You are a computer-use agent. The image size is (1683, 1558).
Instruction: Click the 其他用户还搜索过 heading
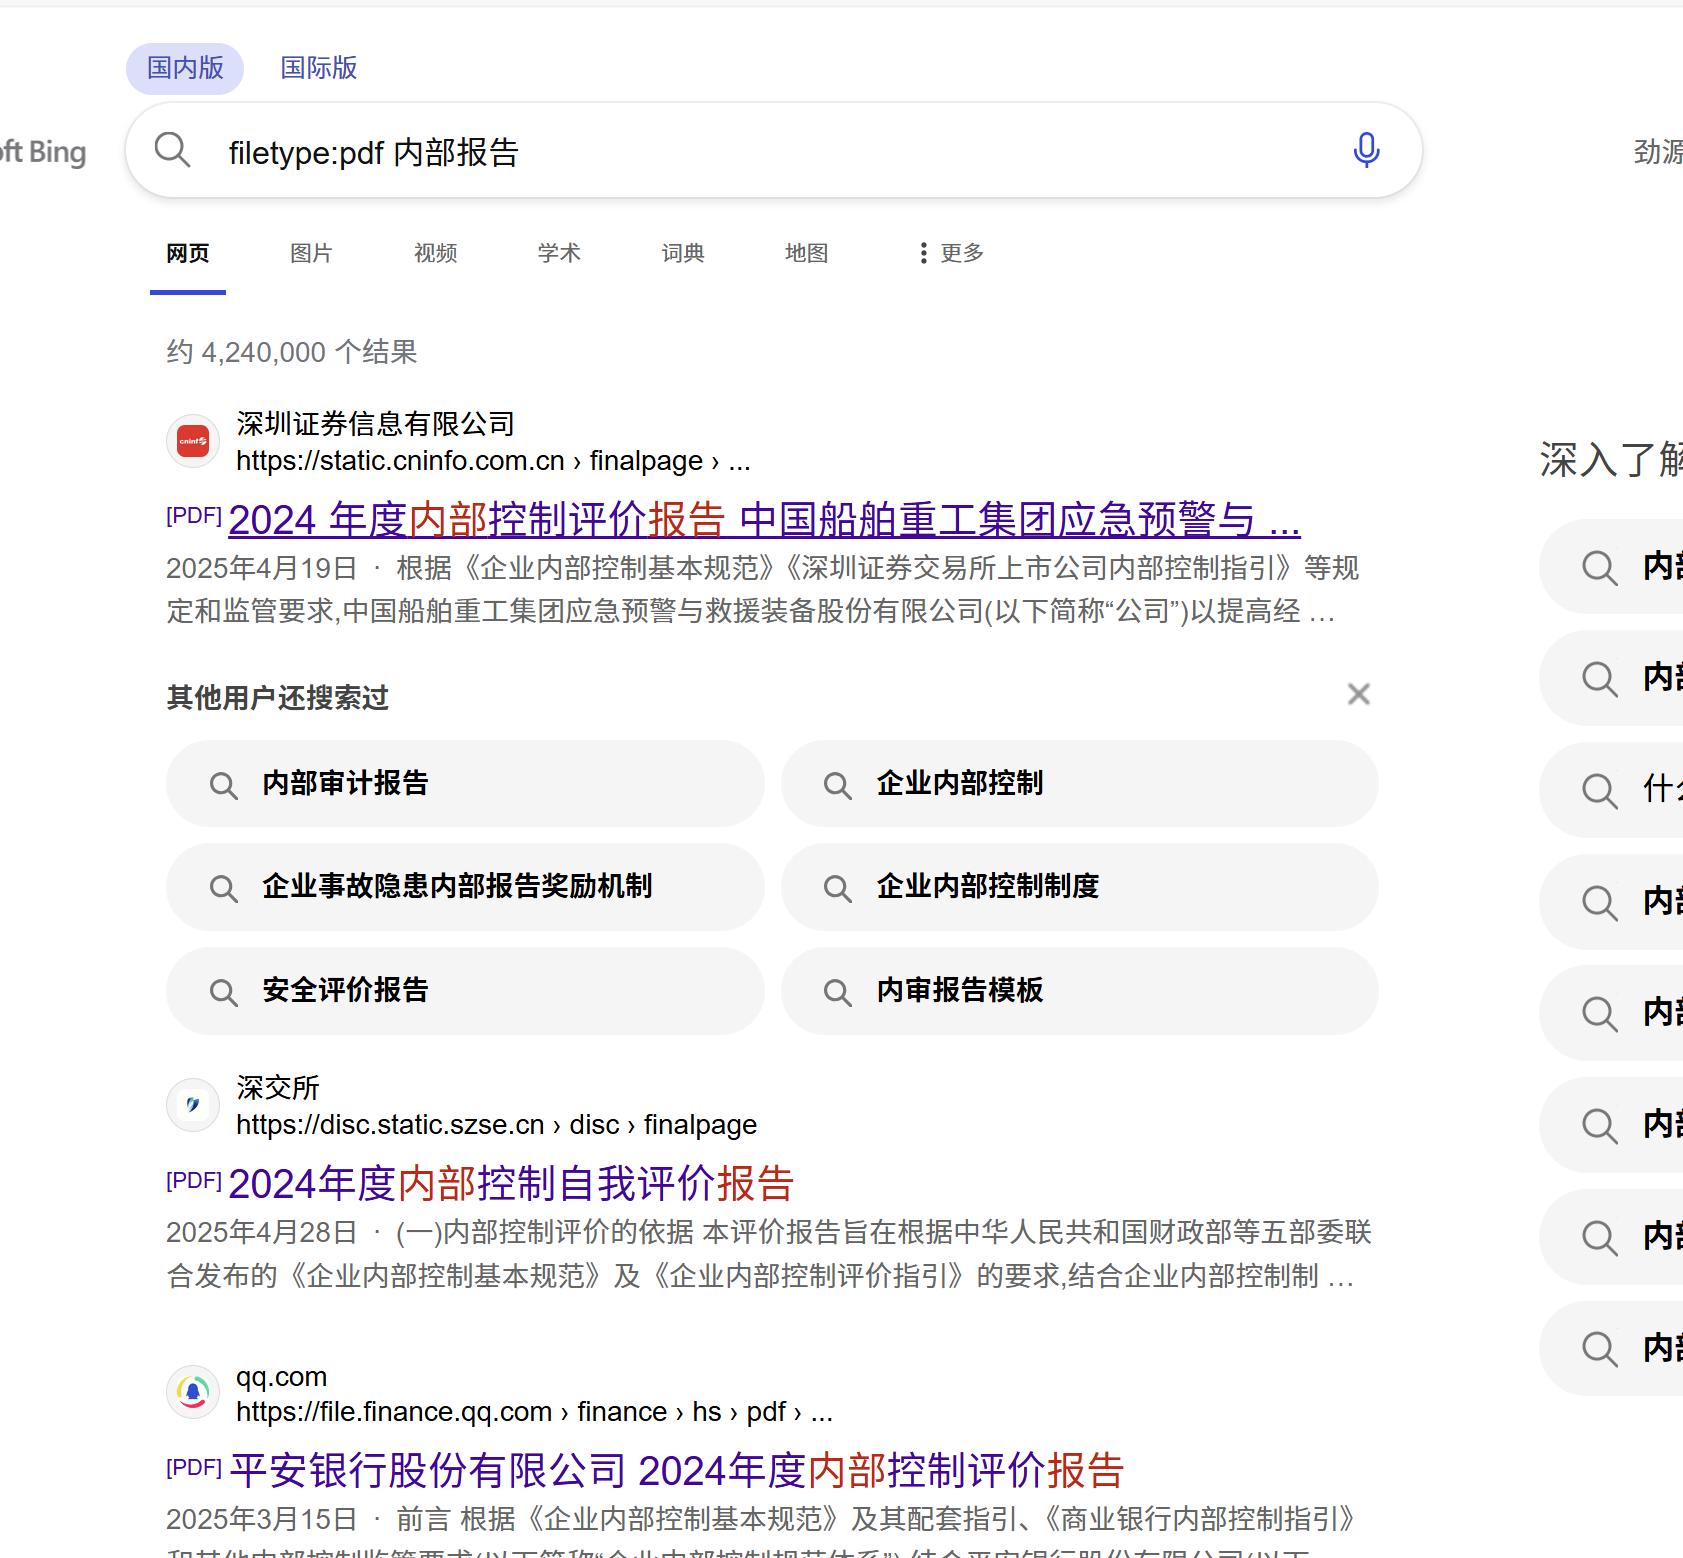278,697
